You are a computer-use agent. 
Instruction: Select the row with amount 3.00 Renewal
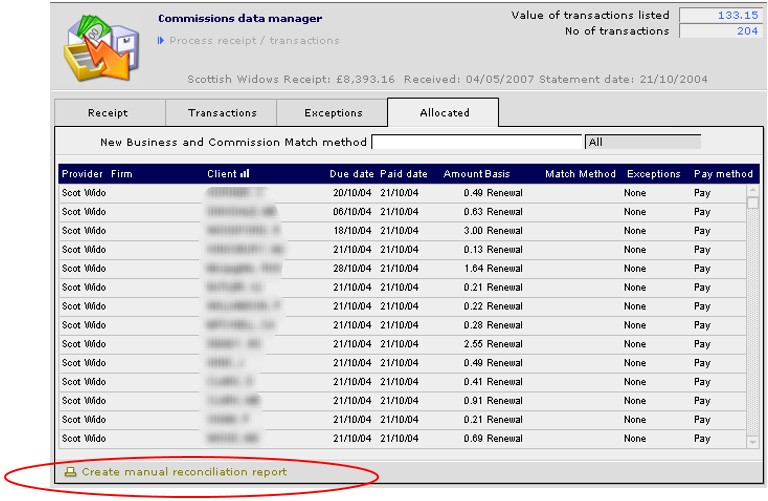pos(400,231)
